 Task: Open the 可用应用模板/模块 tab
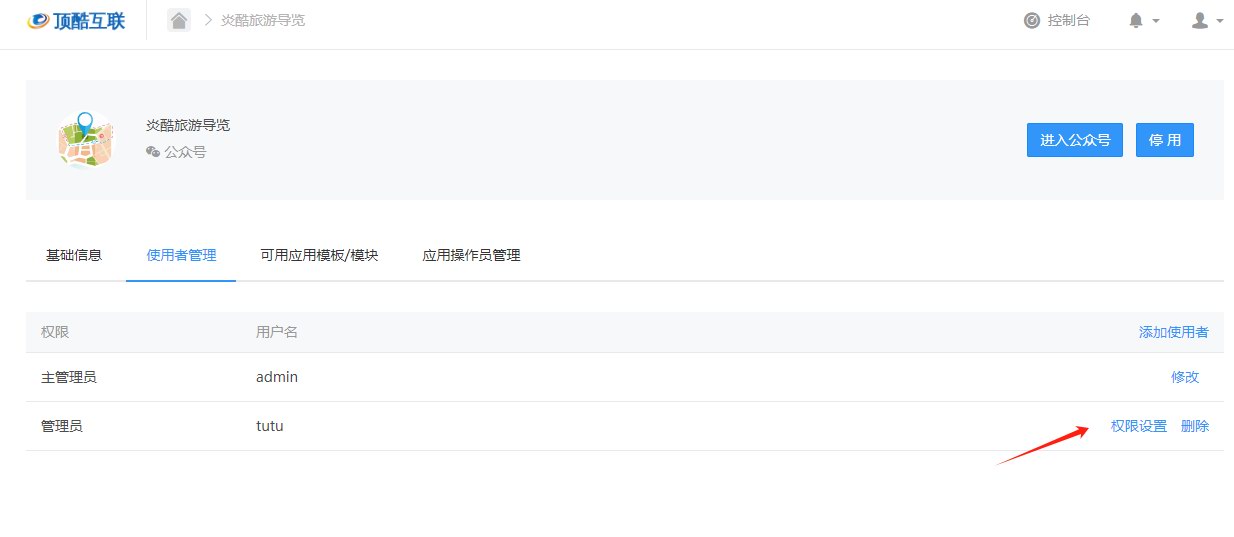tap(319, 255)
